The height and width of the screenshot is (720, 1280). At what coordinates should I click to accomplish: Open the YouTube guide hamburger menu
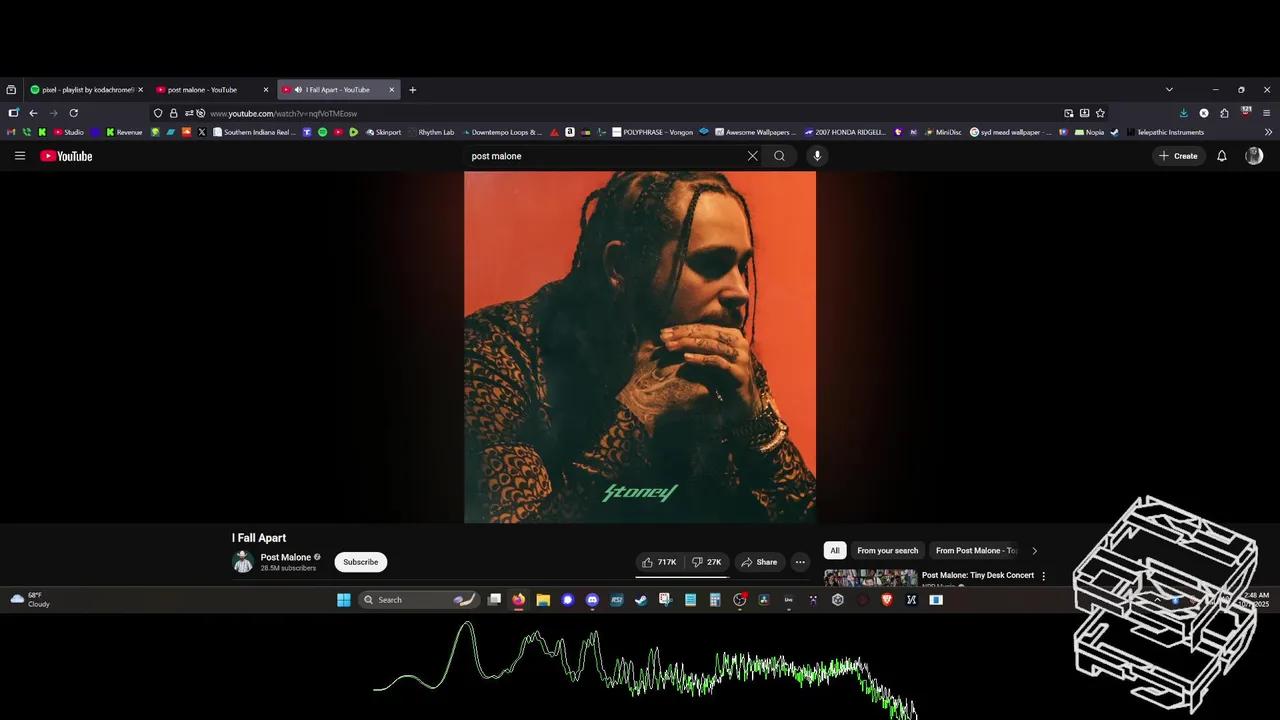pos(20,156)
